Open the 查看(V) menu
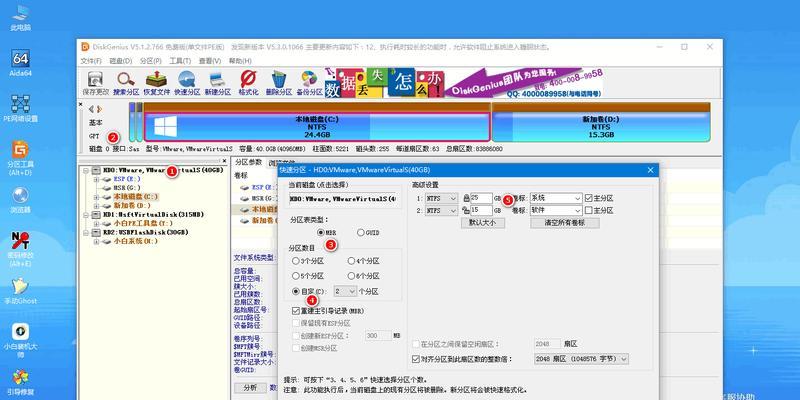This screenshot has width=800, height=400. point(210,61)
